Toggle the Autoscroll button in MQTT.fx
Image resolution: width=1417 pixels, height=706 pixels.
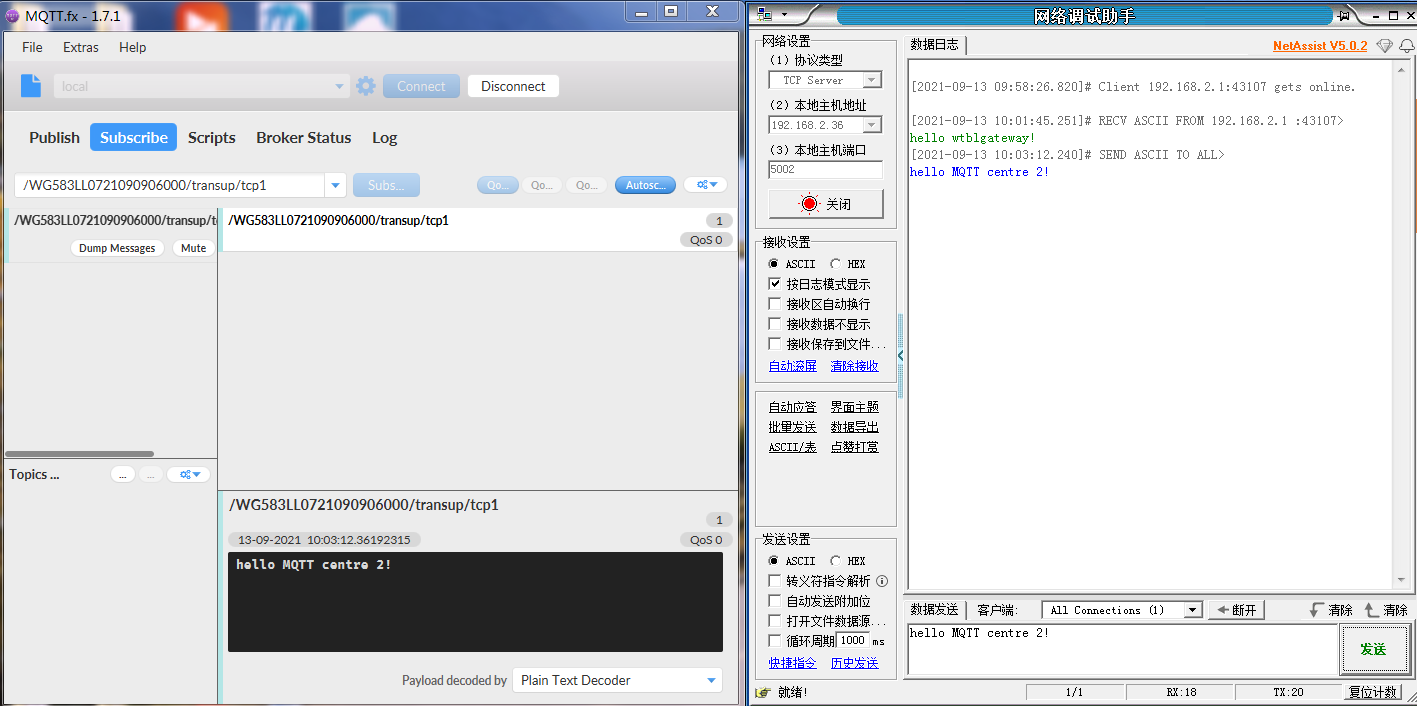tap(645, 185)
